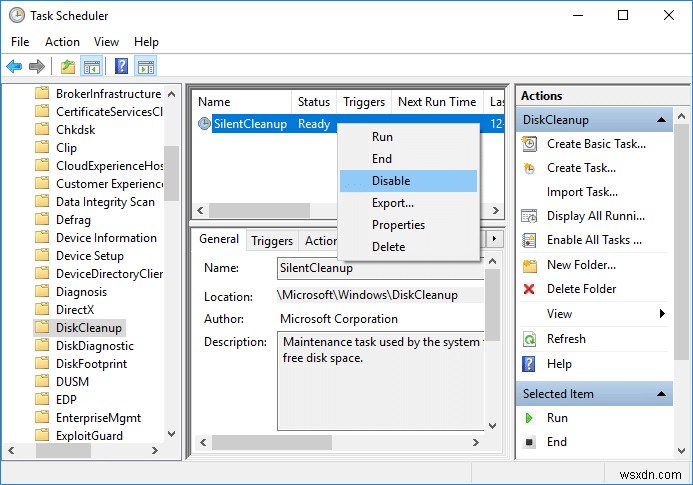The image size is (693, 485).
Task: Open the File menu
Action: (x=20, y=42)
